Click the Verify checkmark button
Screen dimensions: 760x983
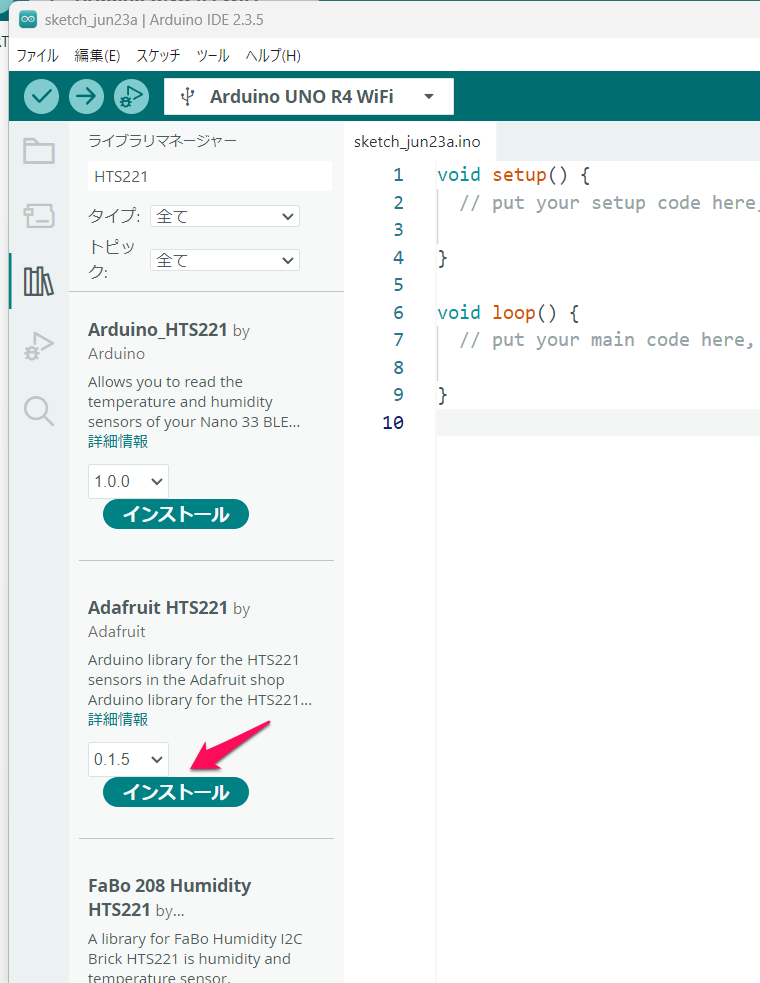pyautogui.click(x=41, y=97)
